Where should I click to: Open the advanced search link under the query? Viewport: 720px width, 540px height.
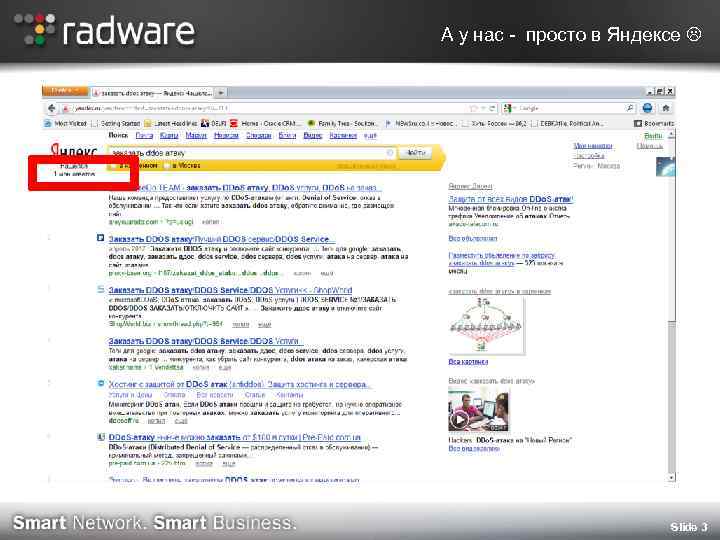point(366,166)
